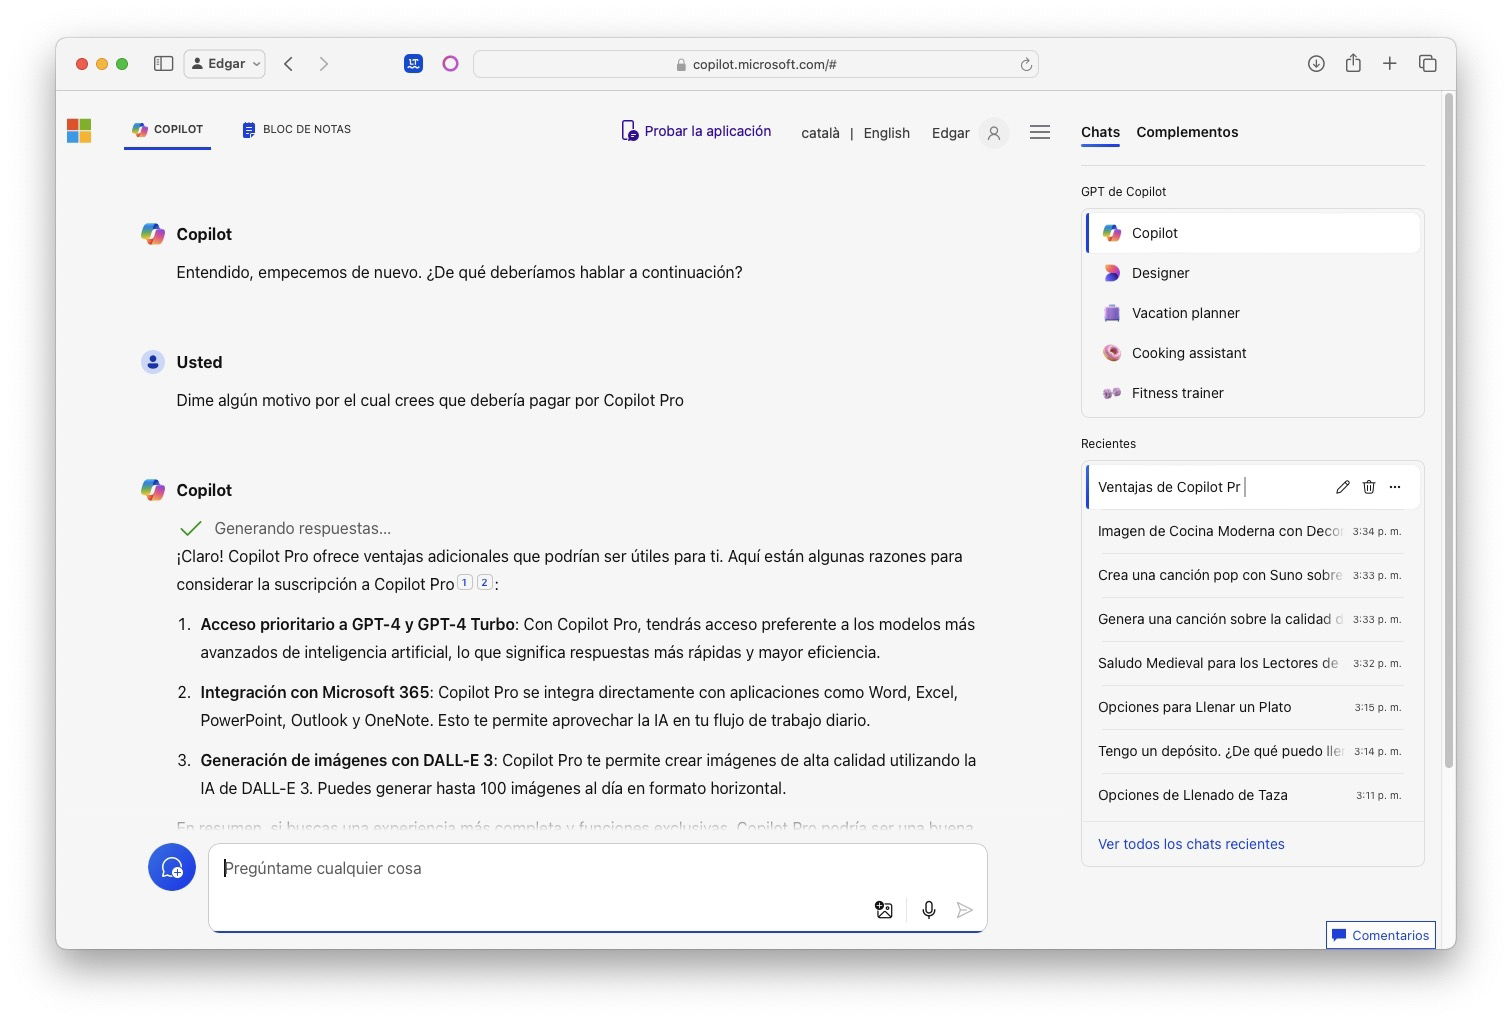The height and width of the screenshot is (1023, 1512).
Task: Choose Fitness trainer GPT
Action: coord(1252,393)
